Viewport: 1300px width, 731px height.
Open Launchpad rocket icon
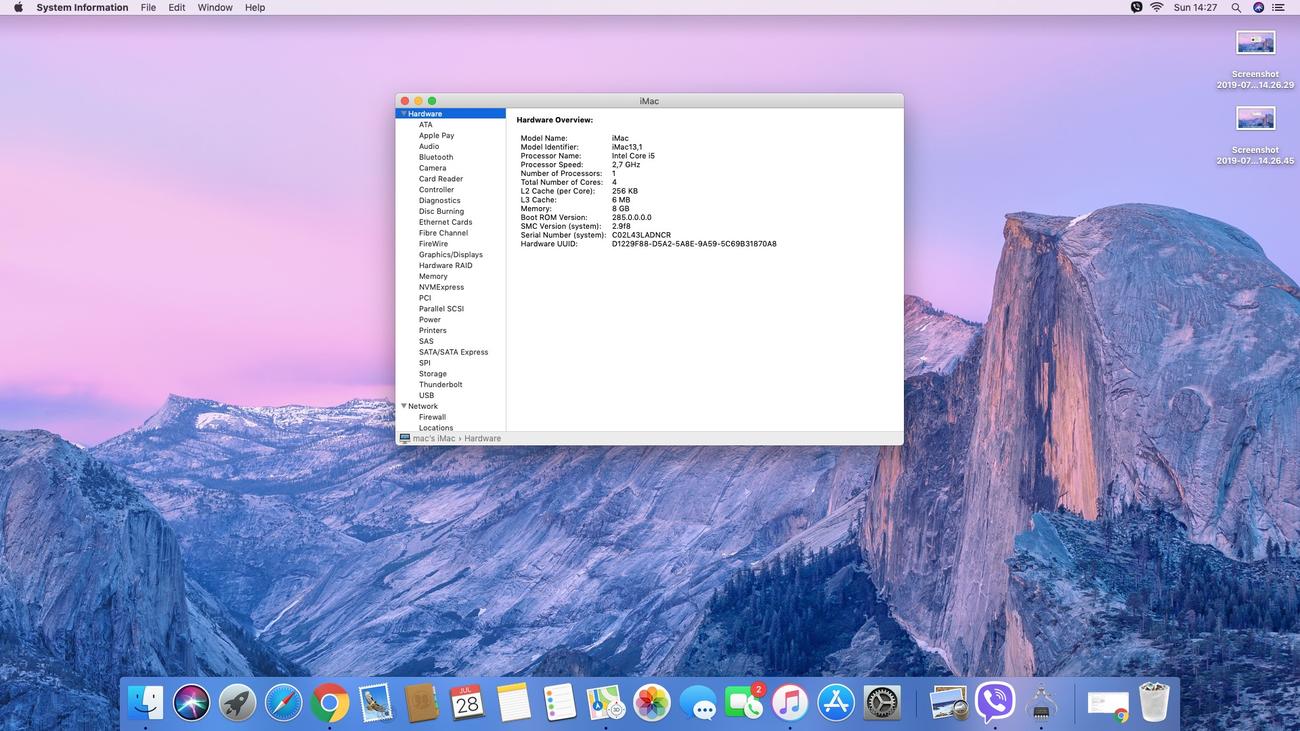point(238,703)
